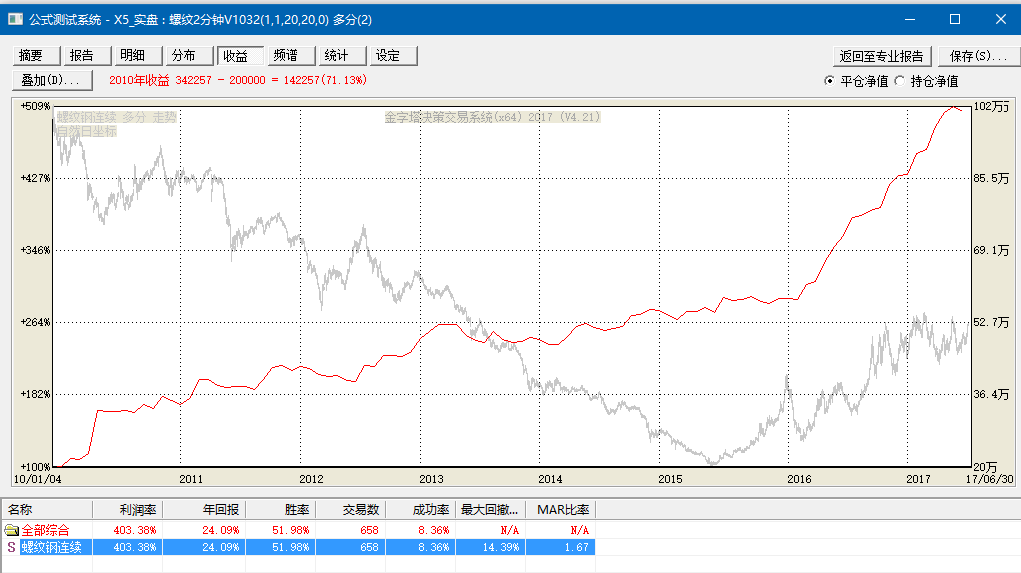
Task: Switch to the 统计 statistics tab
Action: (x=342, y=56)
